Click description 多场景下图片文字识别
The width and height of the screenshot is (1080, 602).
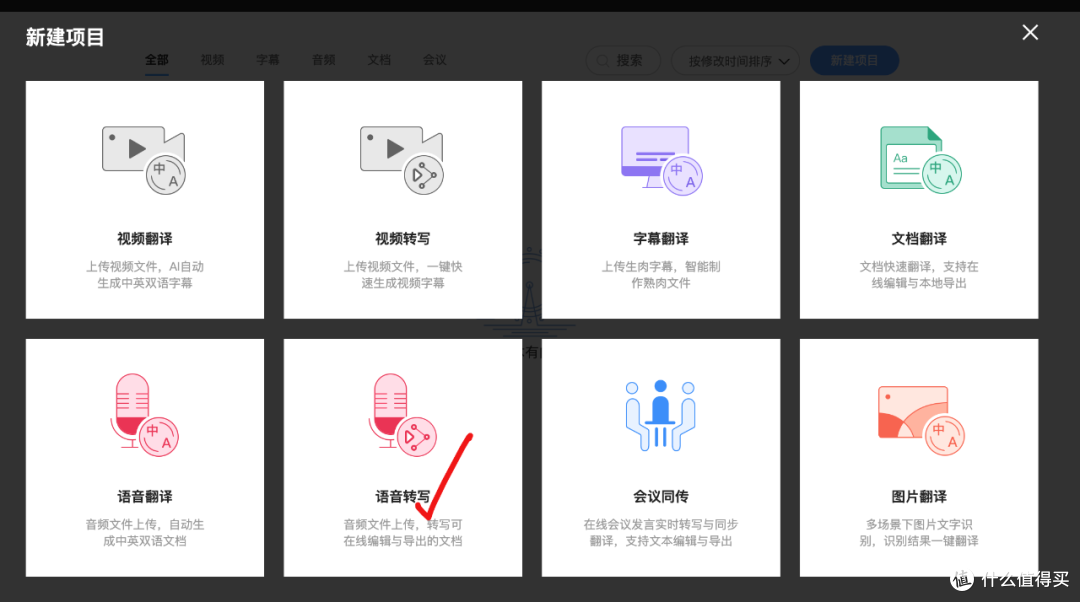tap(919, 532)
